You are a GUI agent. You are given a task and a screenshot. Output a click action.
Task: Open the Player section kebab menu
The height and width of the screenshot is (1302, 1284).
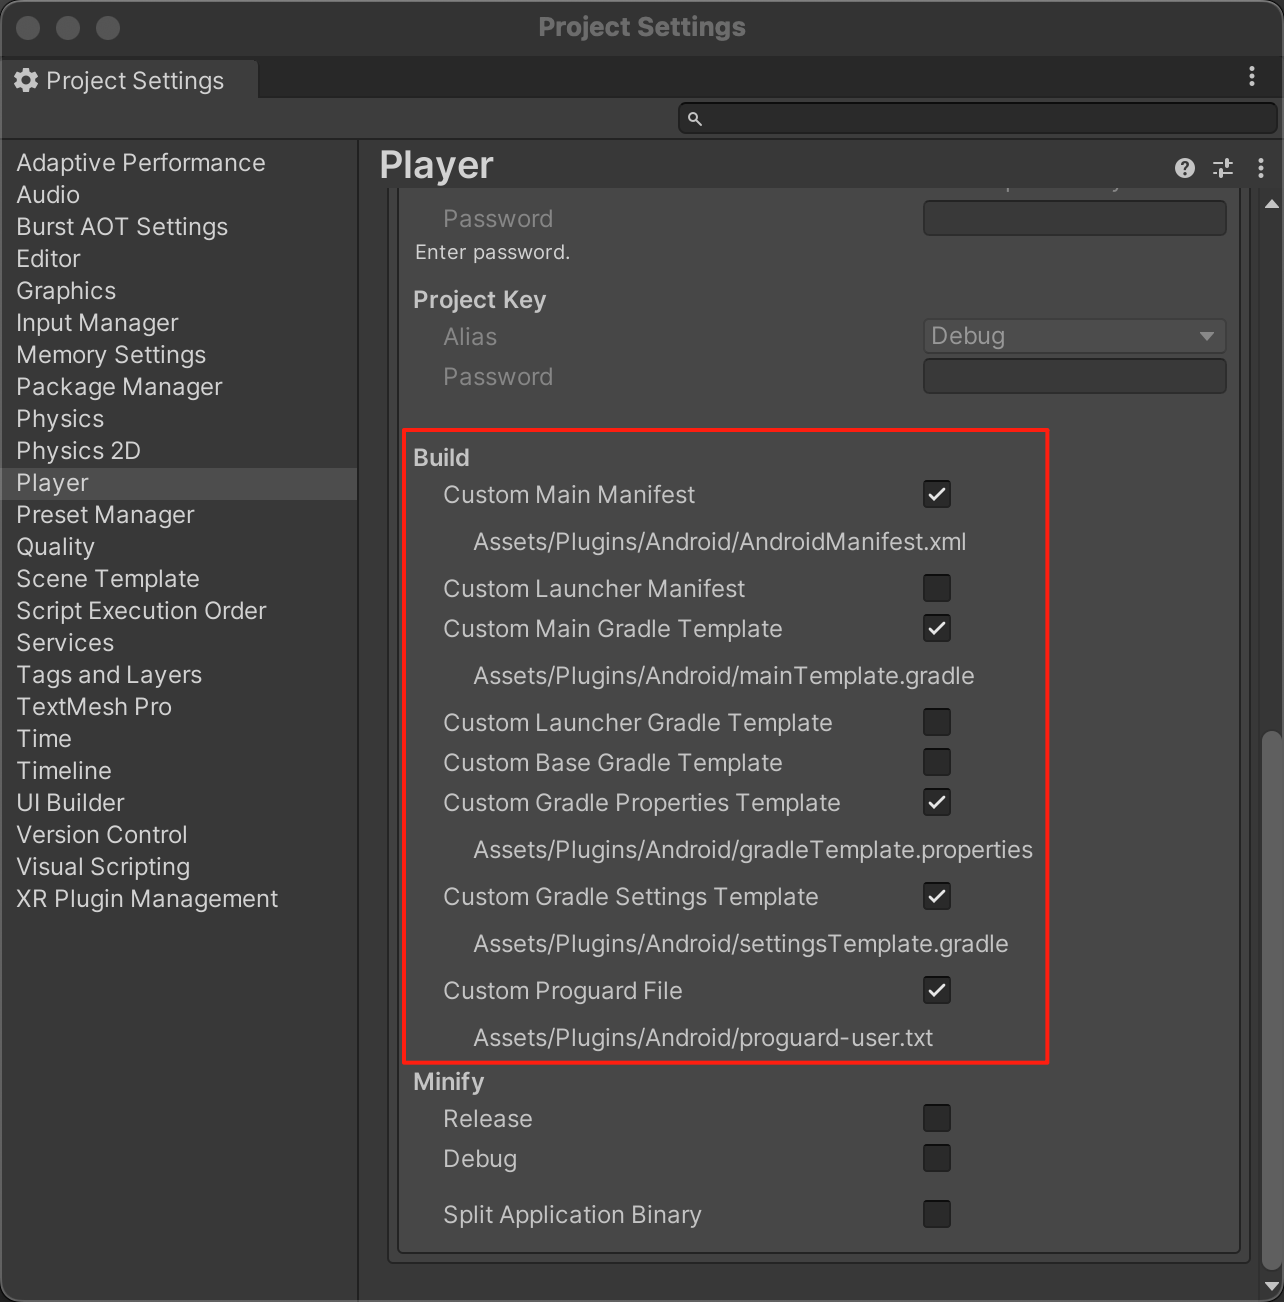coord(1261,168)
